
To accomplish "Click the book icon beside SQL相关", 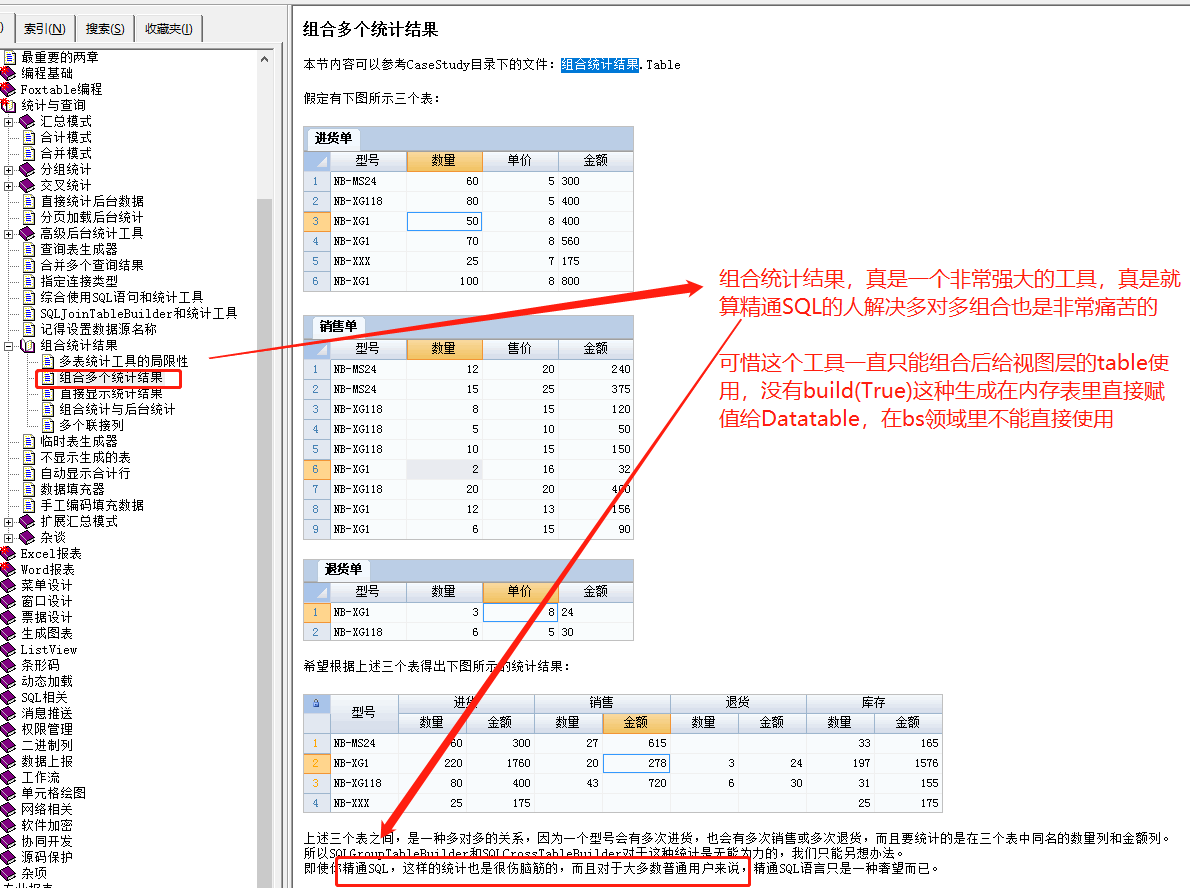I will click(x=8, y=697).
